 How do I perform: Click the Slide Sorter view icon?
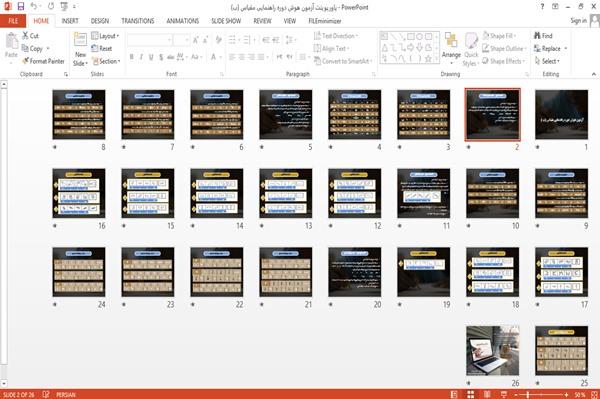click(471, 394)
